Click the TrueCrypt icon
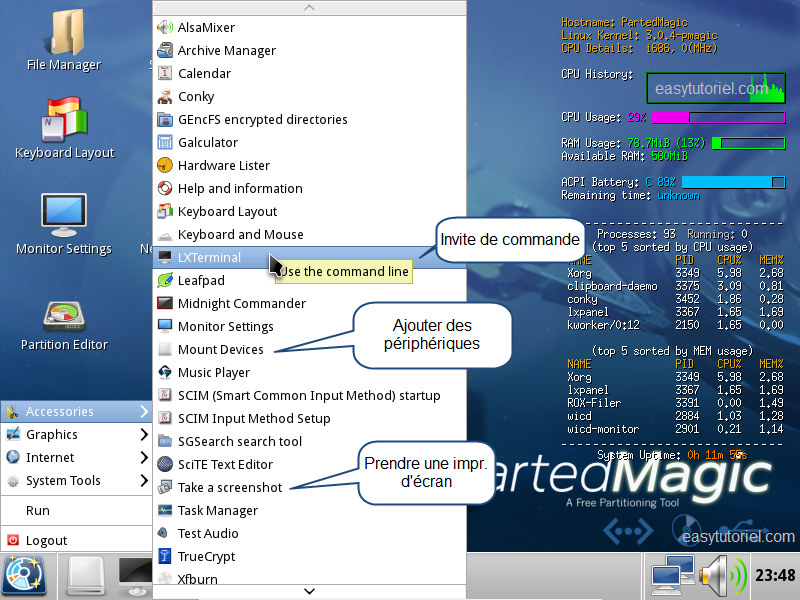Screen dimensions: 800x600 point(165,556)
